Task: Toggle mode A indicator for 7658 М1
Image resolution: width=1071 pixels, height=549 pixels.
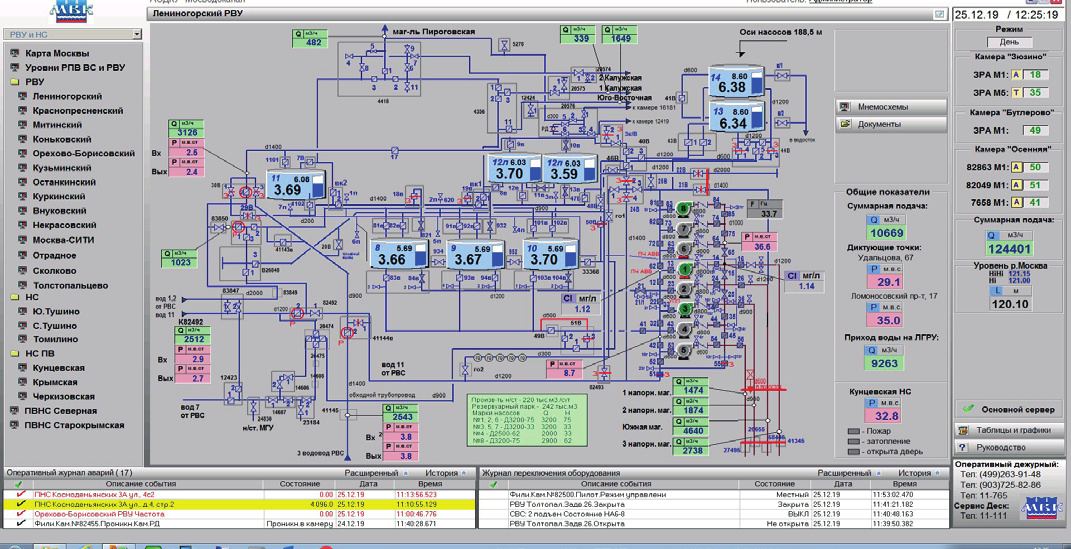Action: pos(1018,202)
